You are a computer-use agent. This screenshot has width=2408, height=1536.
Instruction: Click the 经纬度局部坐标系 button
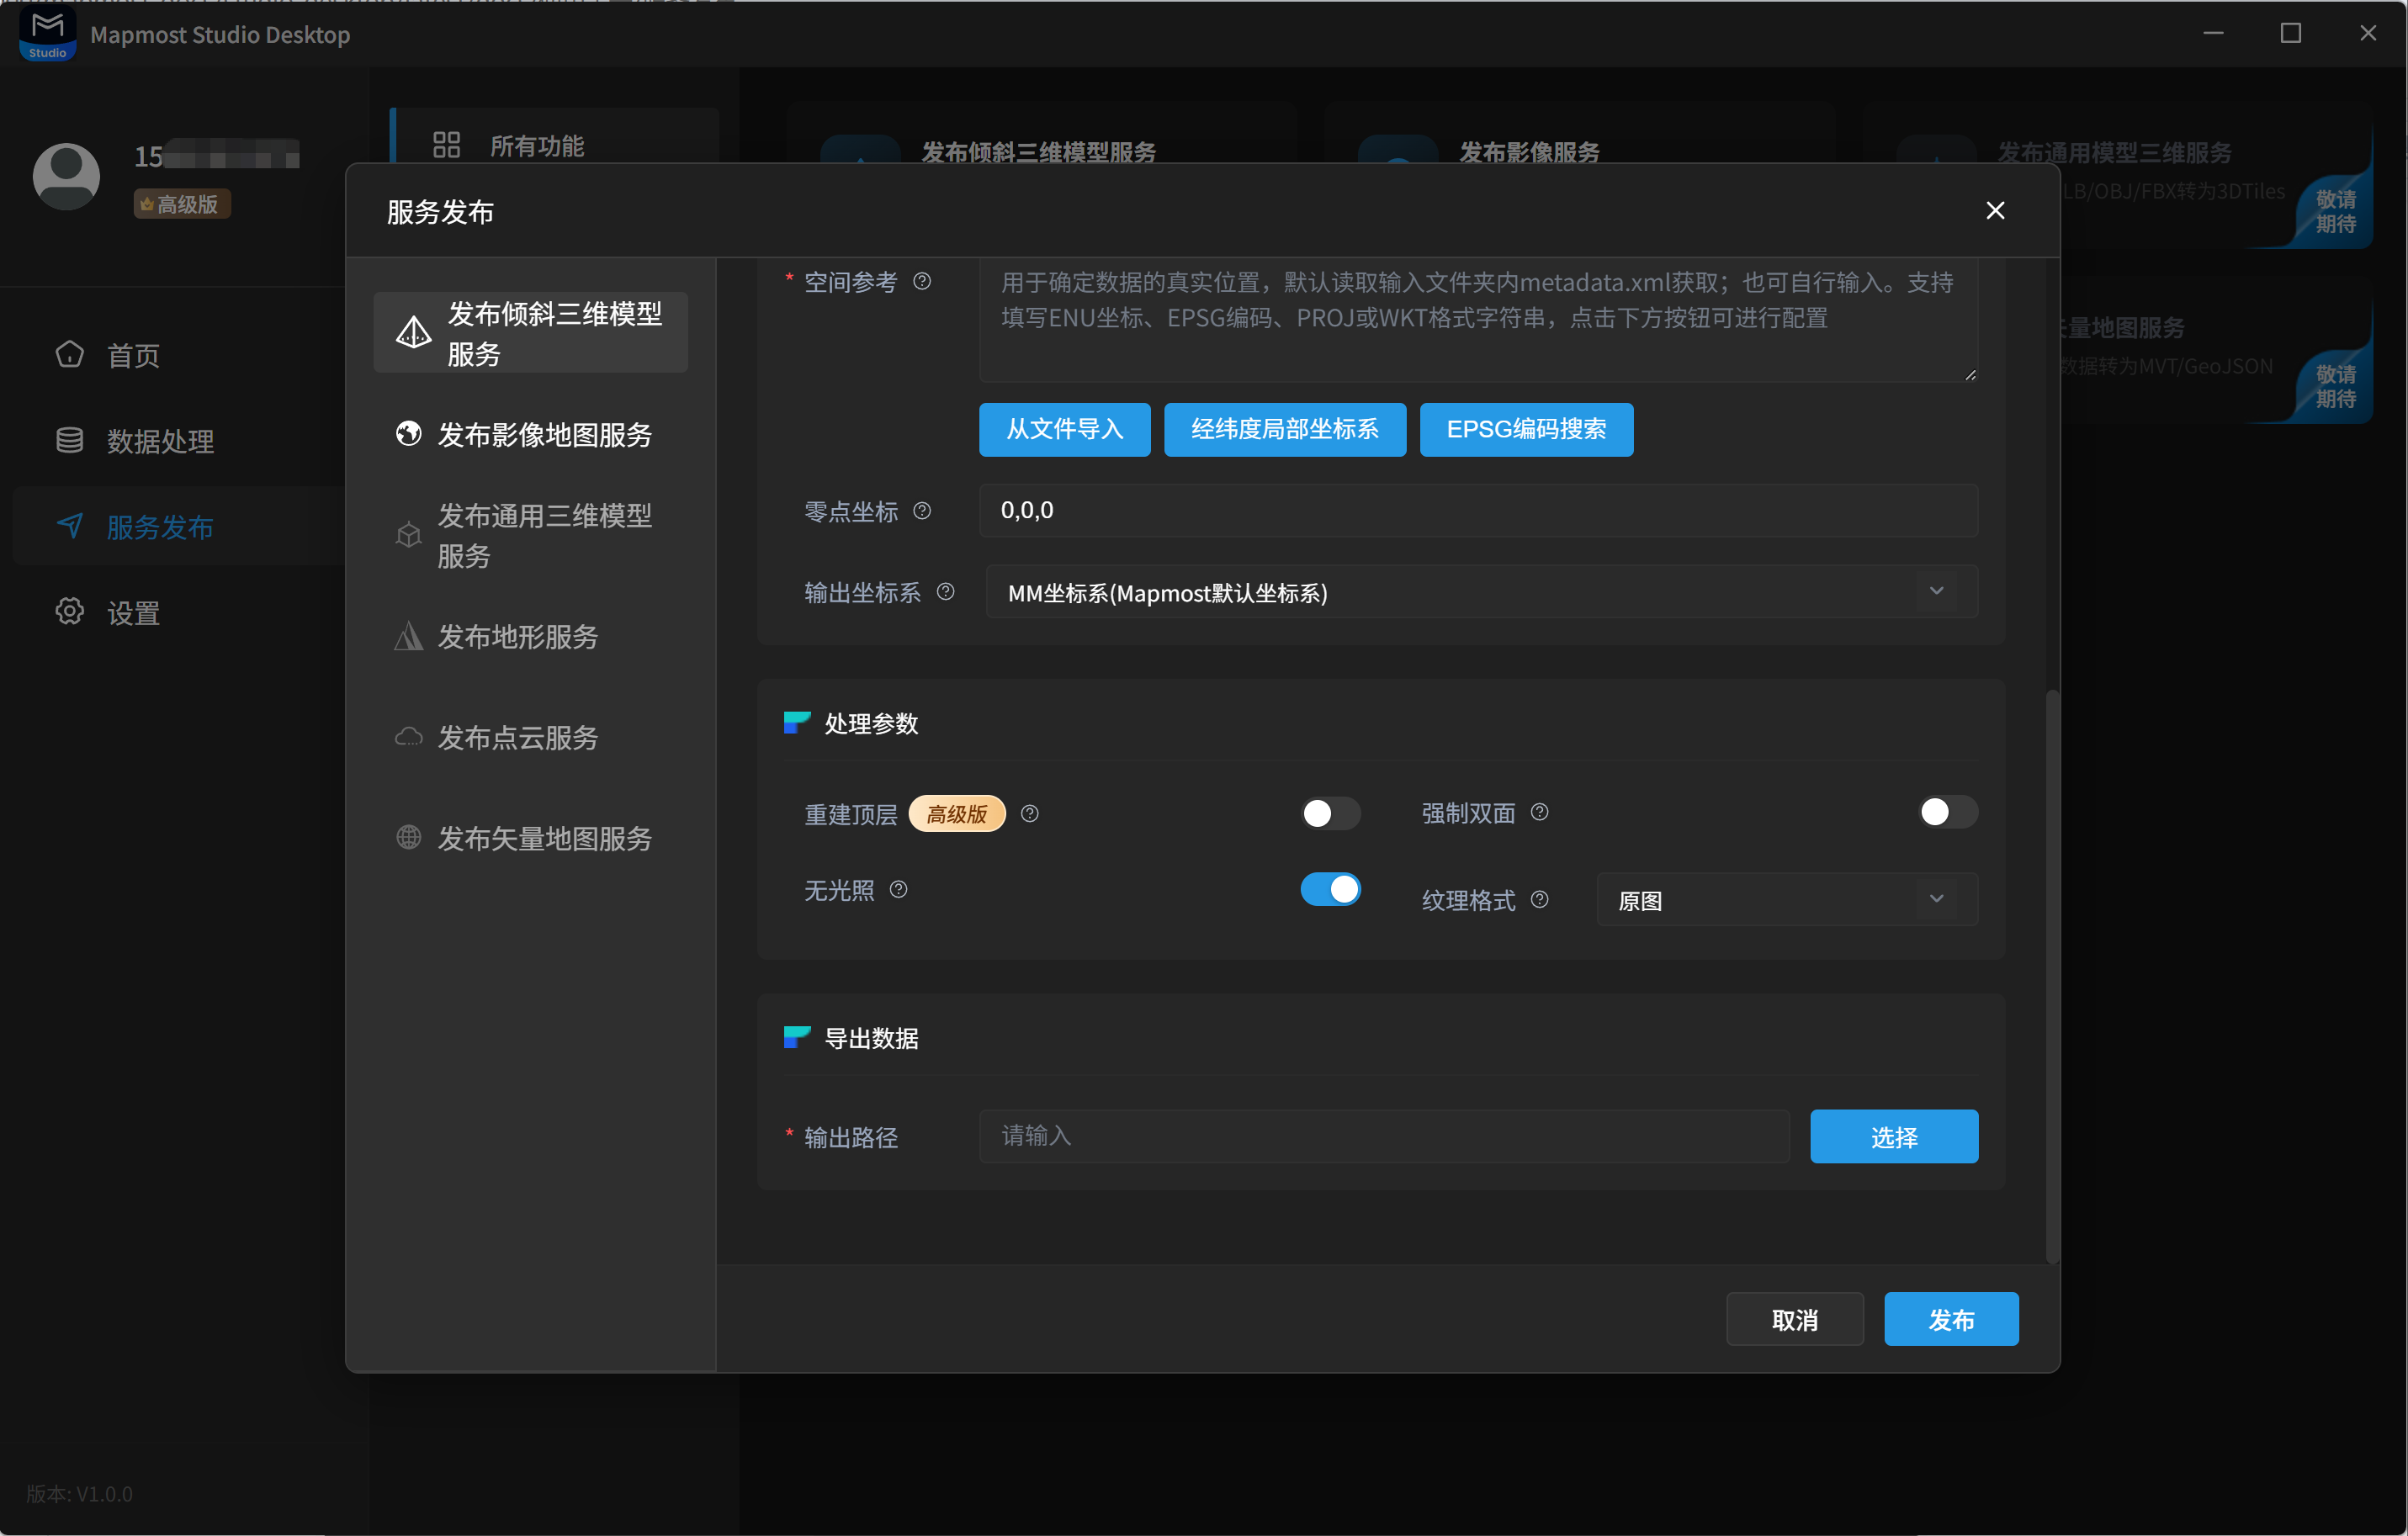1284,429
